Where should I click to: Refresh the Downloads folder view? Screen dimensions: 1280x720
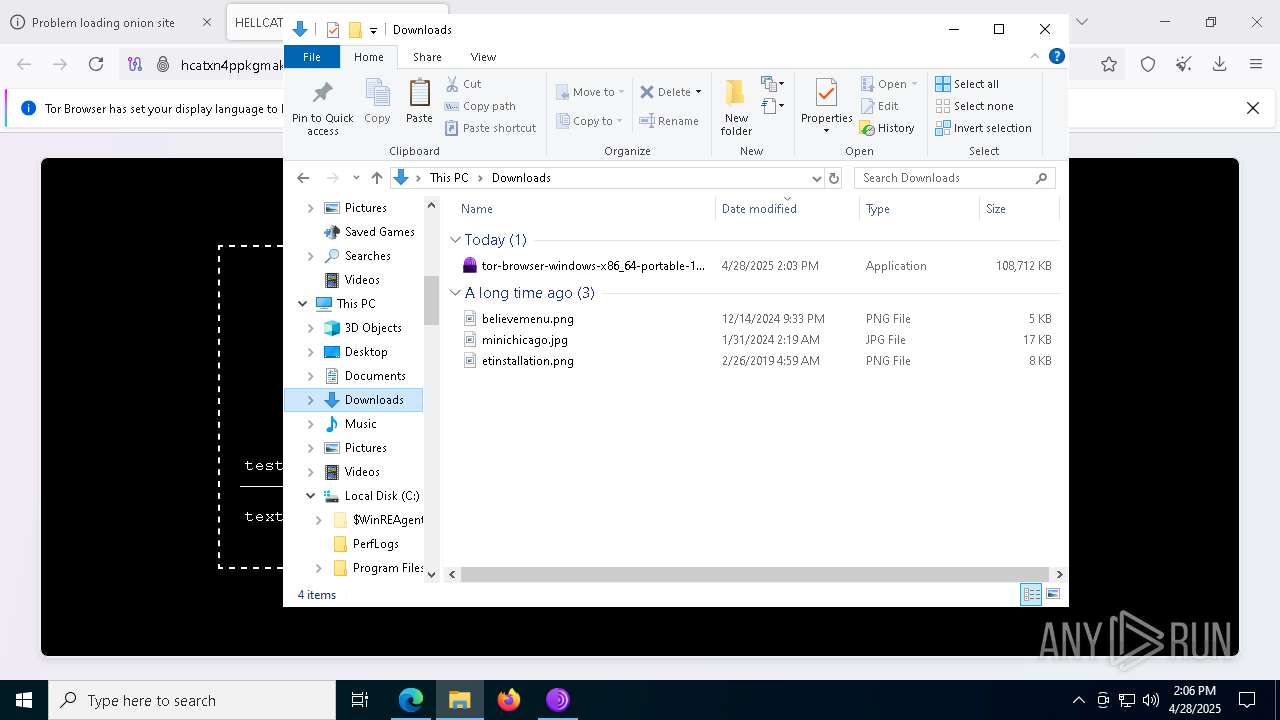point(834,178)
